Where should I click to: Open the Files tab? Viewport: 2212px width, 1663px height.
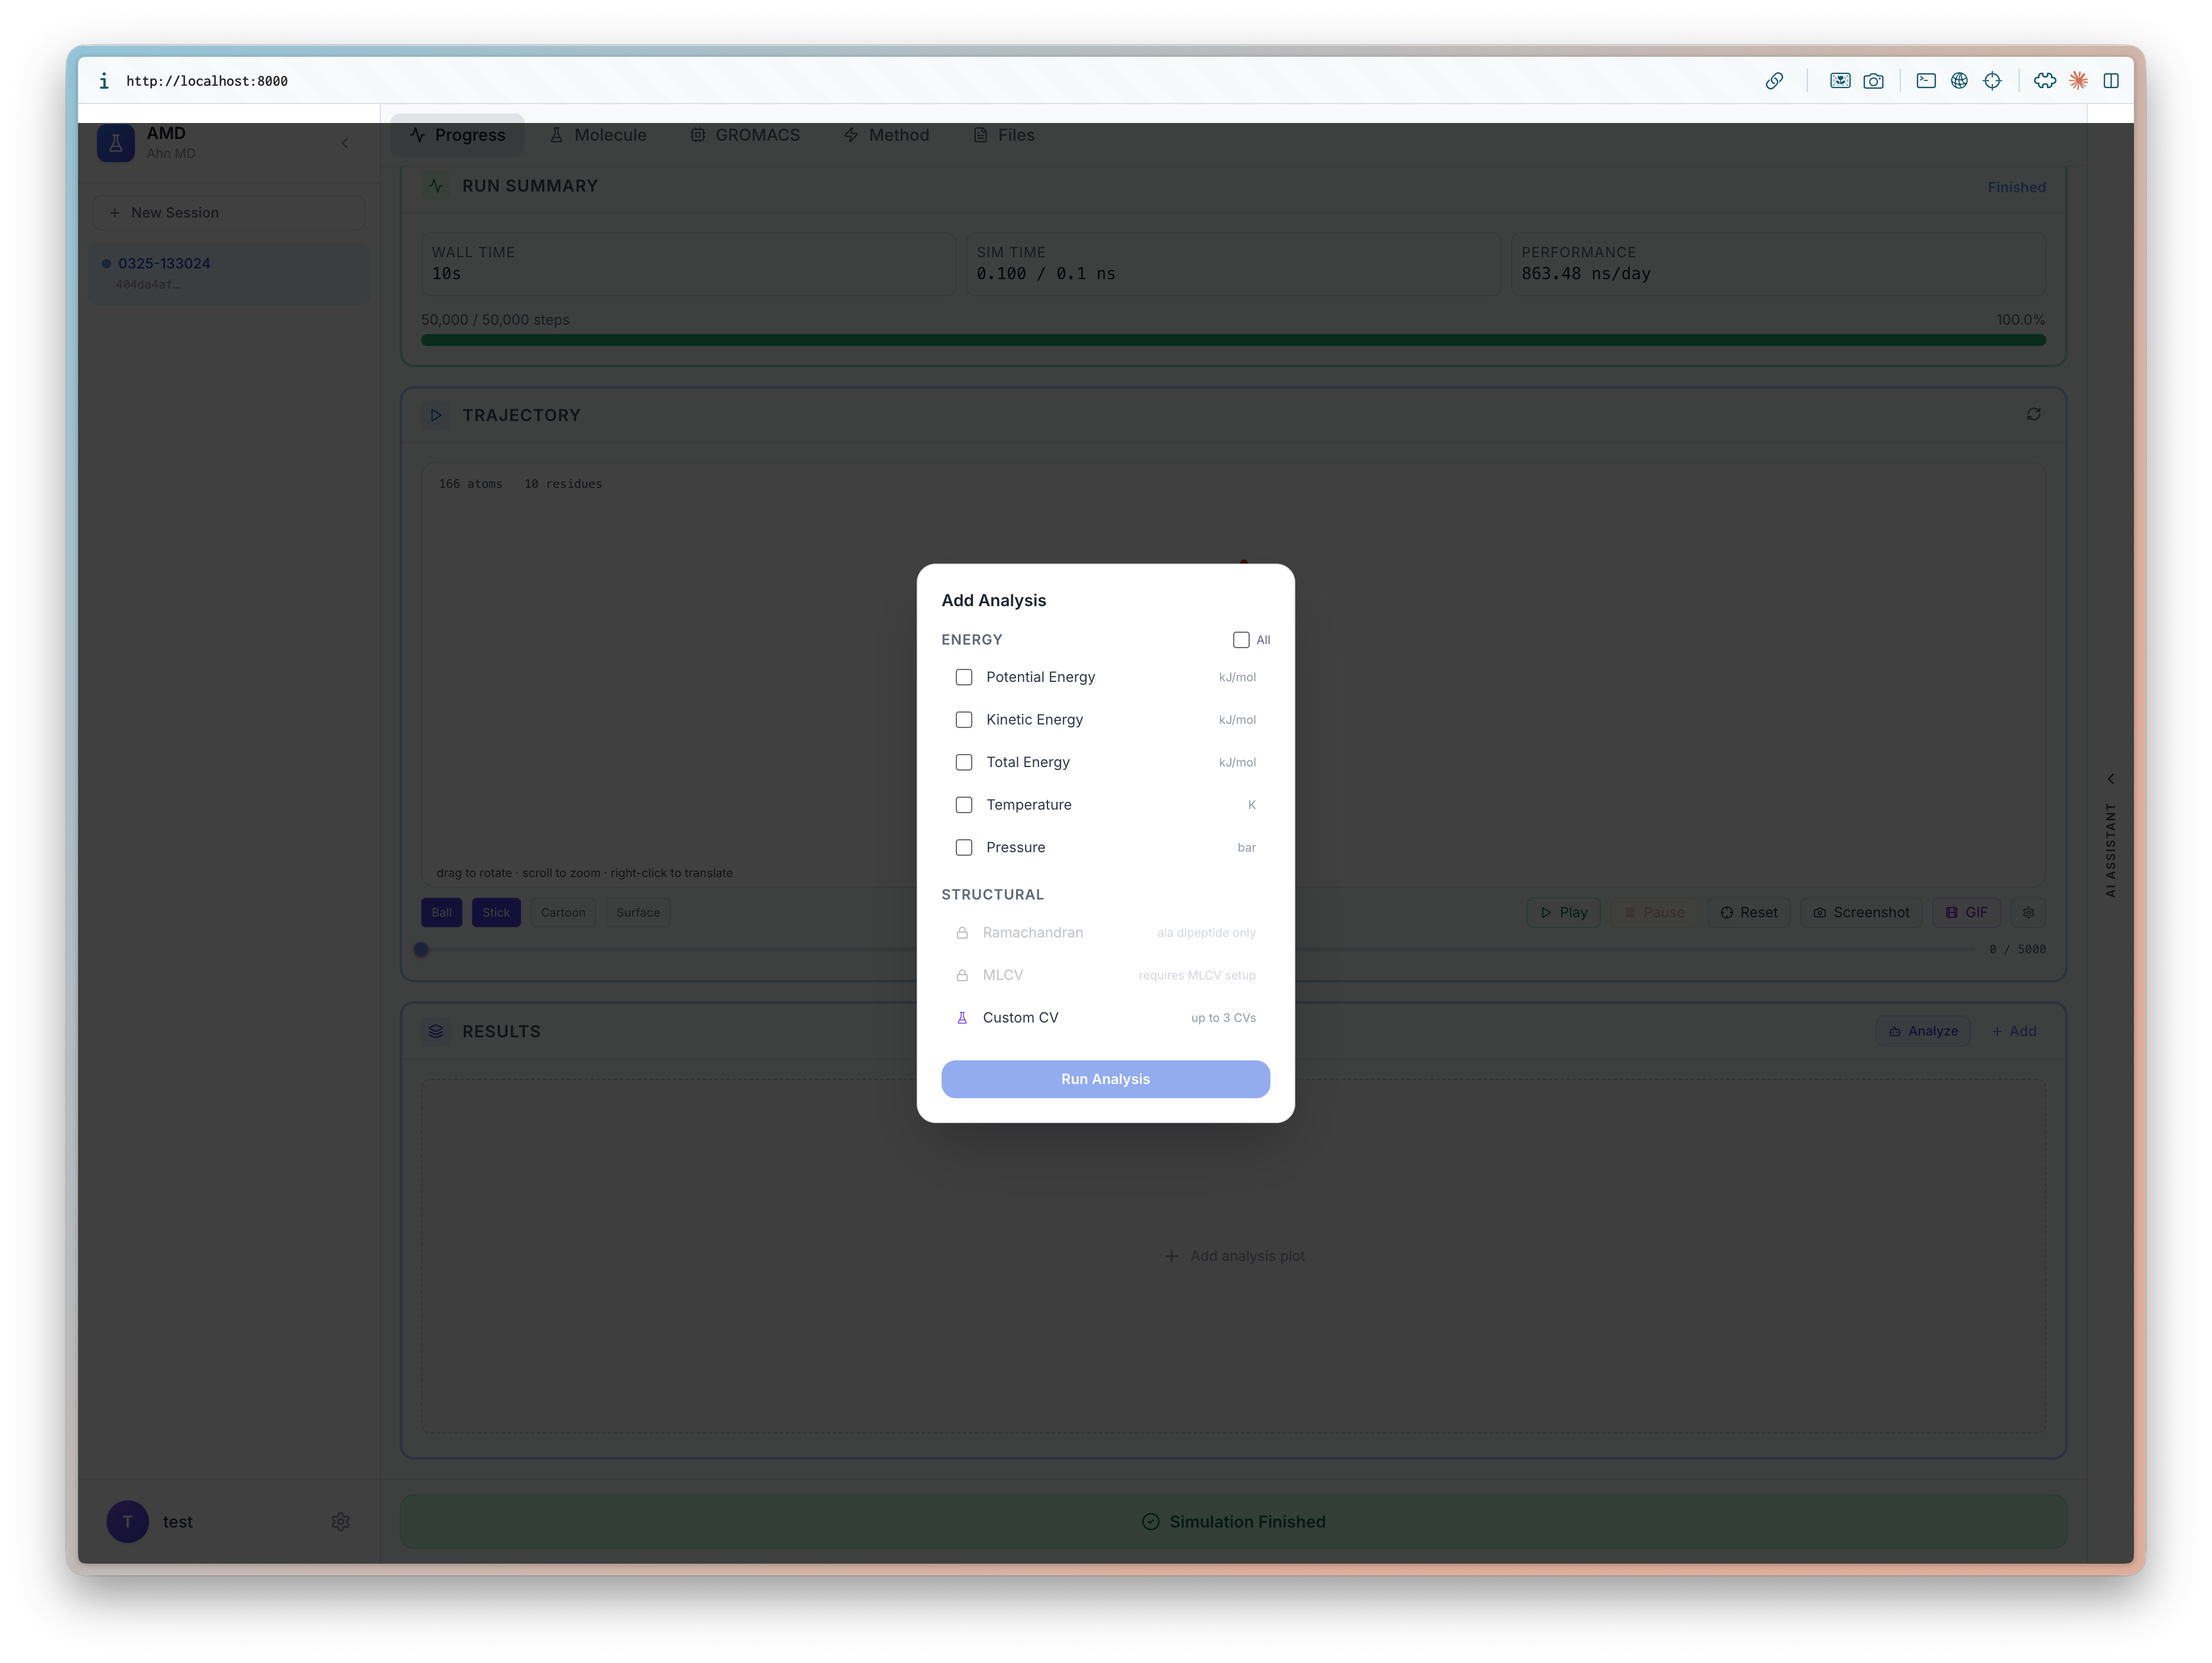[1004, 135]
